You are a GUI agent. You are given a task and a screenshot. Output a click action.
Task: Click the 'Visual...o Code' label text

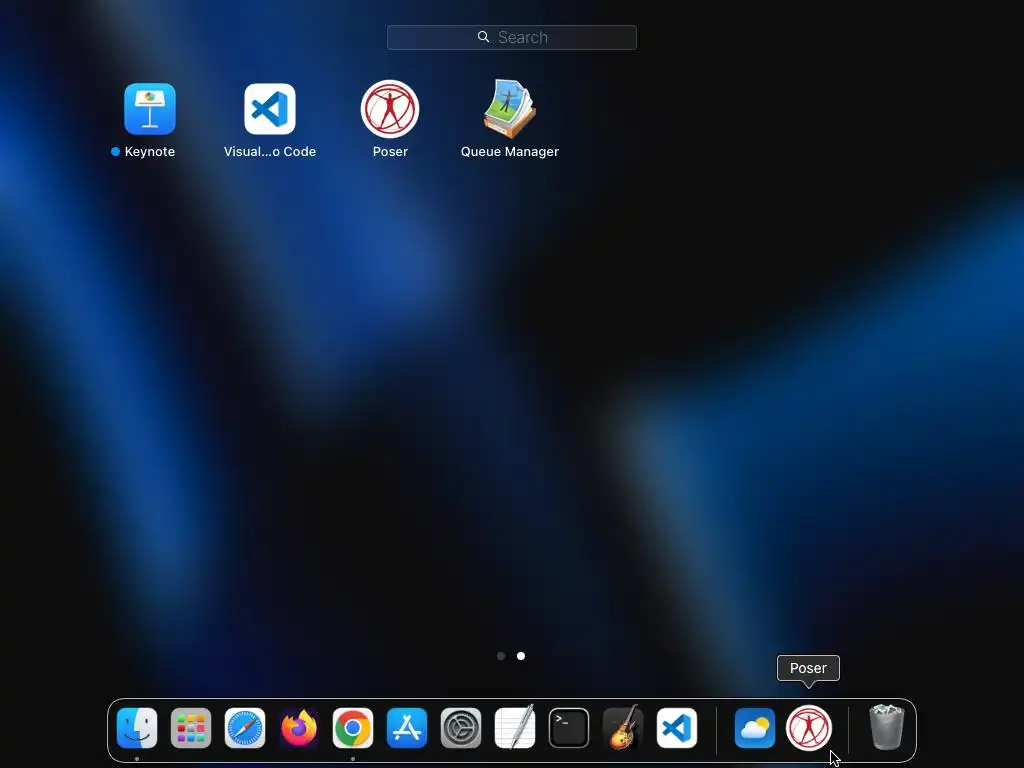[x=270, y=152]
